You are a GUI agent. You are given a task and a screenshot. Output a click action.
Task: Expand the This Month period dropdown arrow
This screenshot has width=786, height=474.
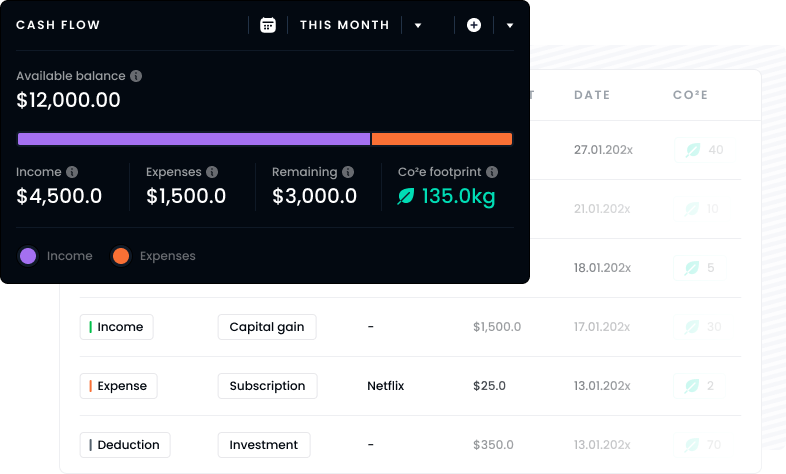pyautogui.click(x=418, y=26)
